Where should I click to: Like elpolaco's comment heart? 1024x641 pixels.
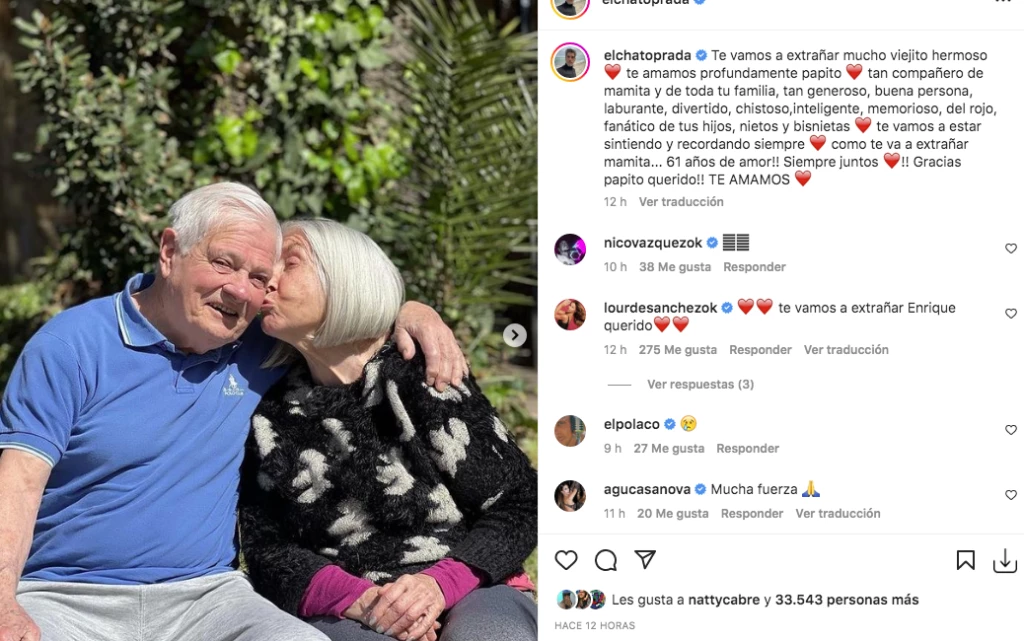1010,430
